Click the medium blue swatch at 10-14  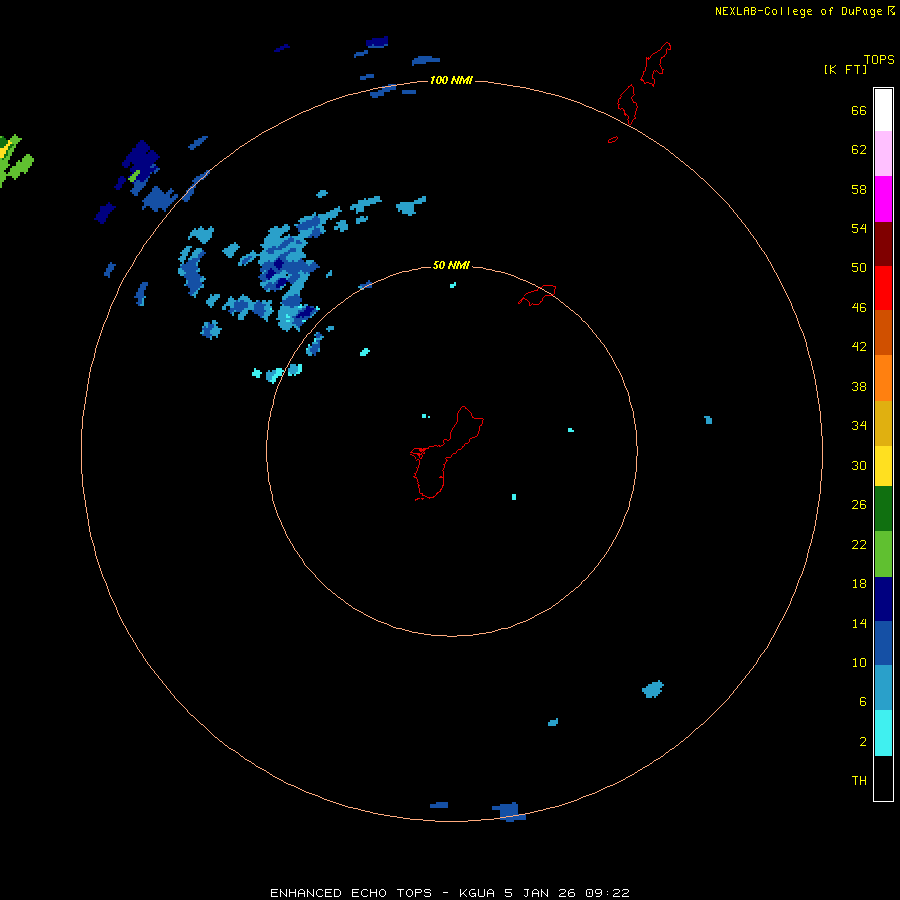pyautogui.click(x=883, y=643)
